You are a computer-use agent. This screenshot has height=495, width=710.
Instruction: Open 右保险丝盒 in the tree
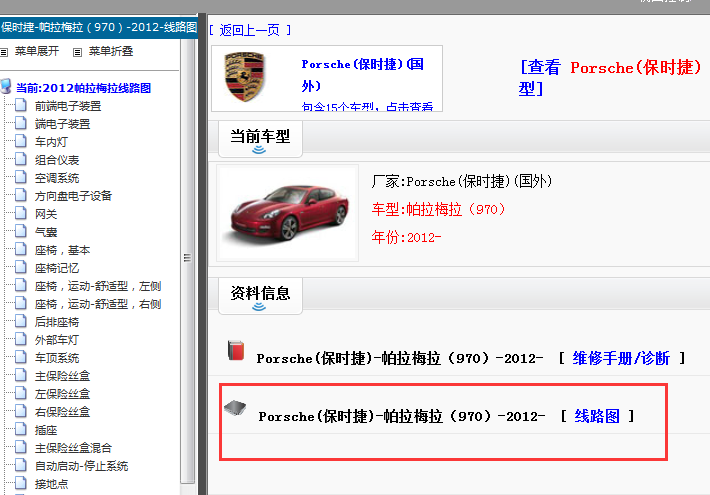[x=62, y=412]
